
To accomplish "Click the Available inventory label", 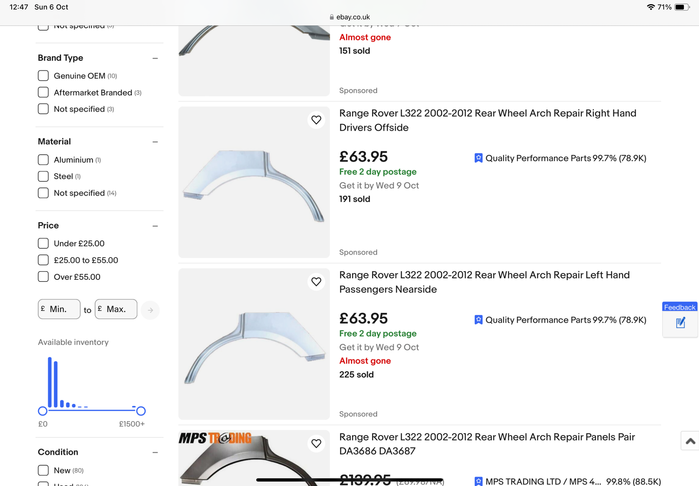I will click(73, 342).
